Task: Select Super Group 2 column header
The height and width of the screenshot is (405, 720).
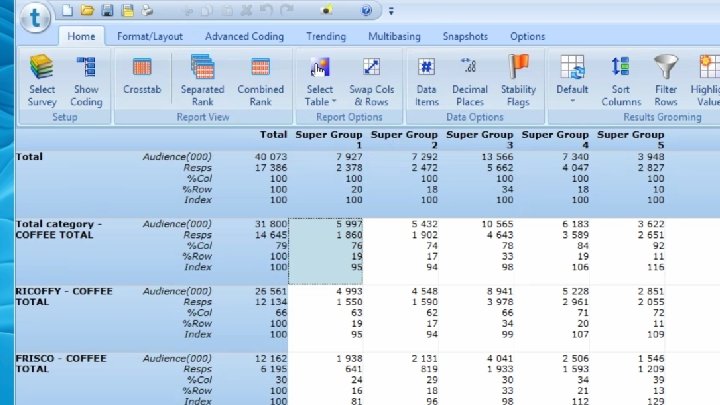Action: pos(404,140)
